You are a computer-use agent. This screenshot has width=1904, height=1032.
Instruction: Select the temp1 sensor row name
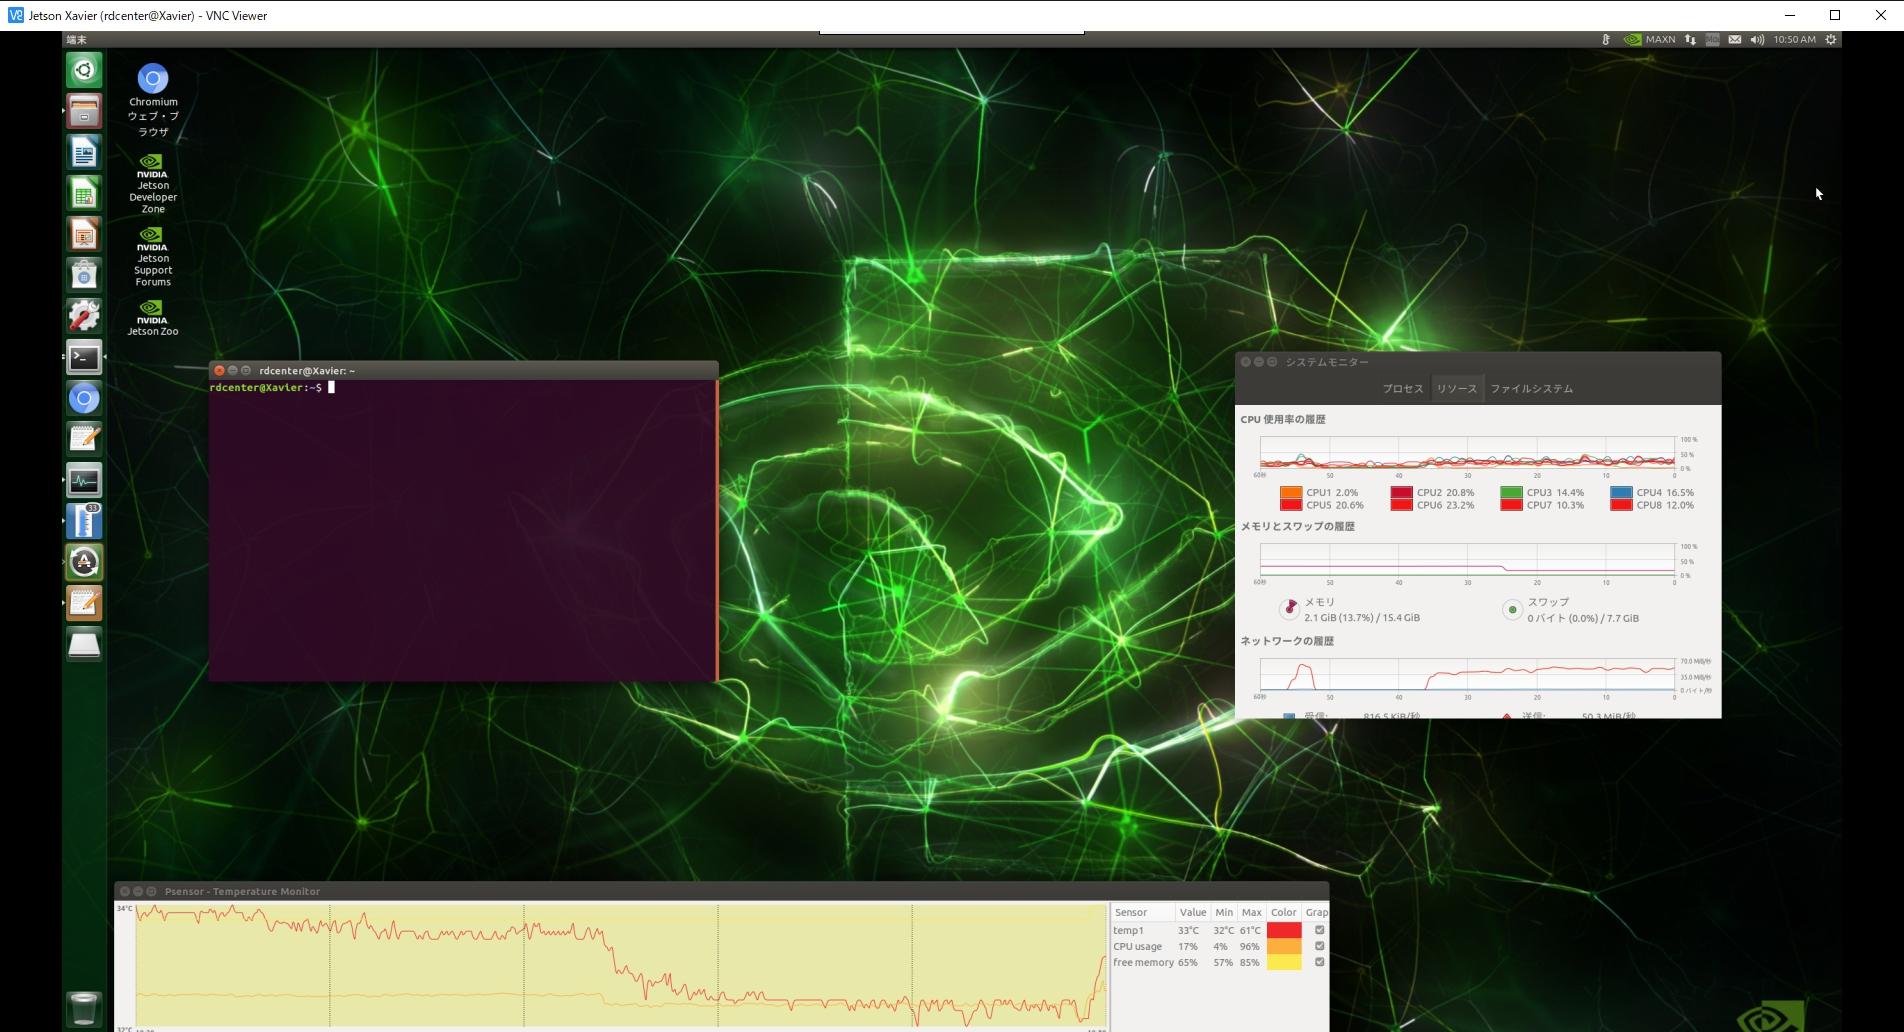(1128, 930)
